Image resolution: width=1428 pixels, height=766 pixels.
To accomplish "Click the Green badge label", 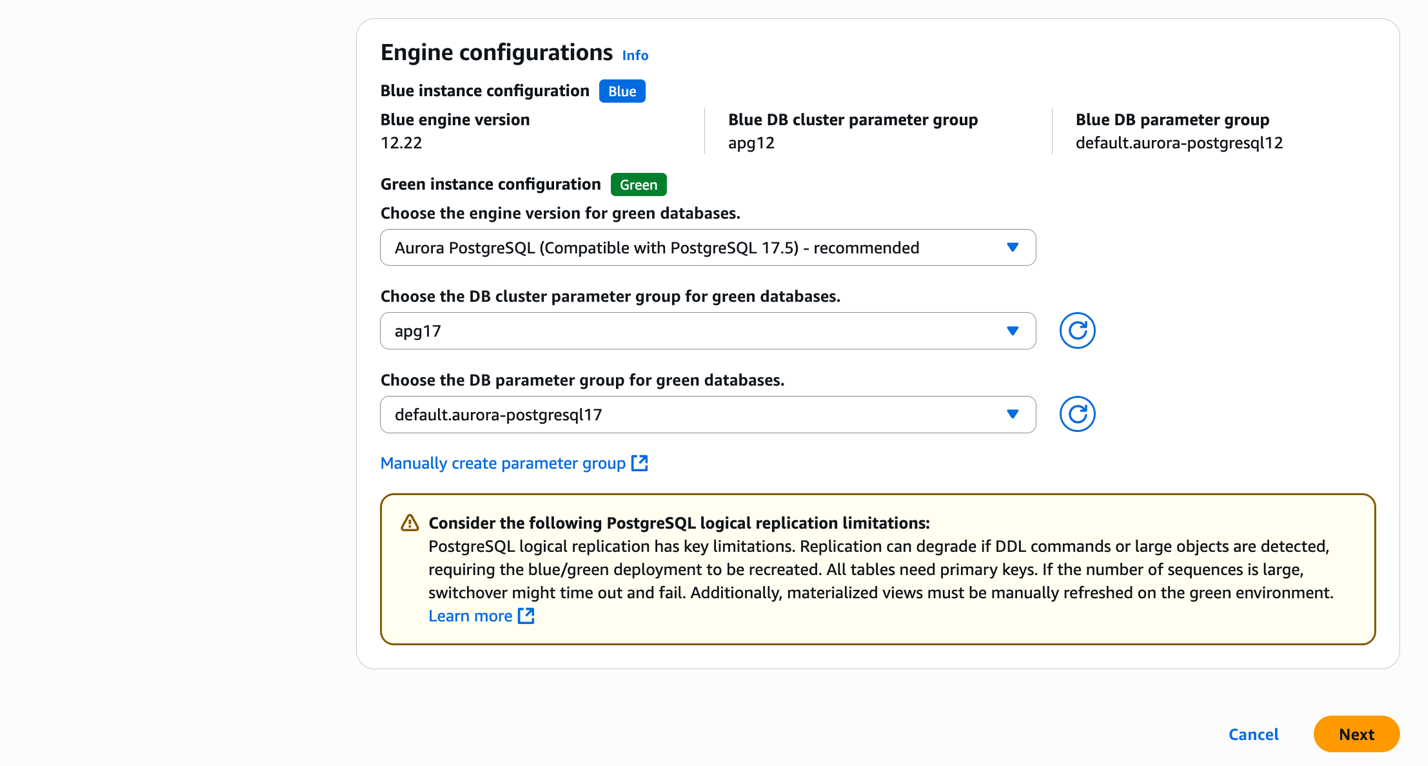I will click(638, 185).
